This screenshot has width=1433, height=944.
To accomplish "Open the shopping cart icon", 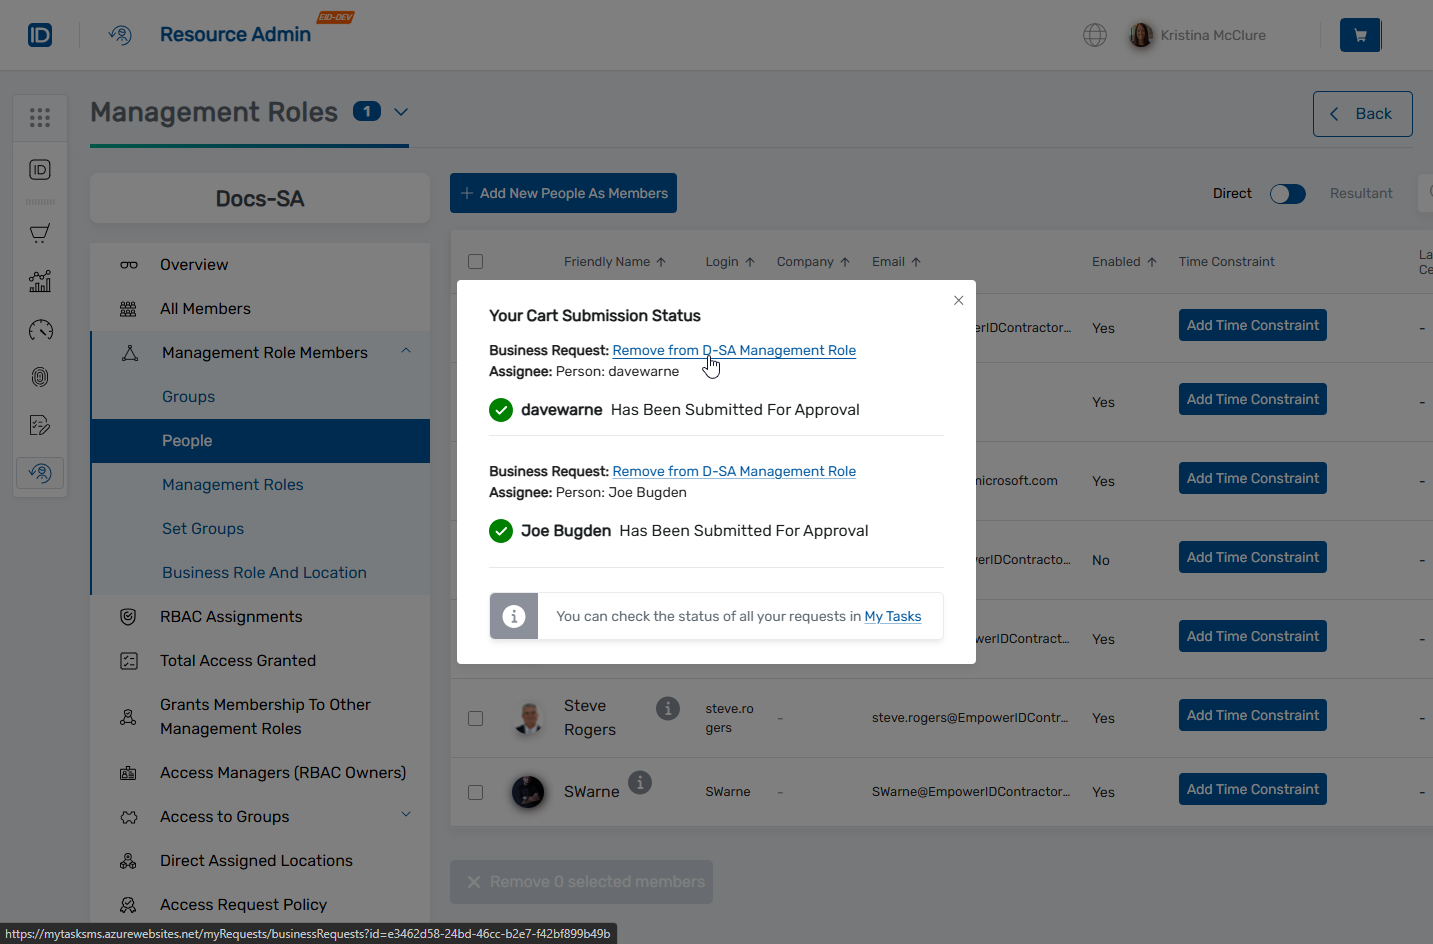I will 1359,35.
